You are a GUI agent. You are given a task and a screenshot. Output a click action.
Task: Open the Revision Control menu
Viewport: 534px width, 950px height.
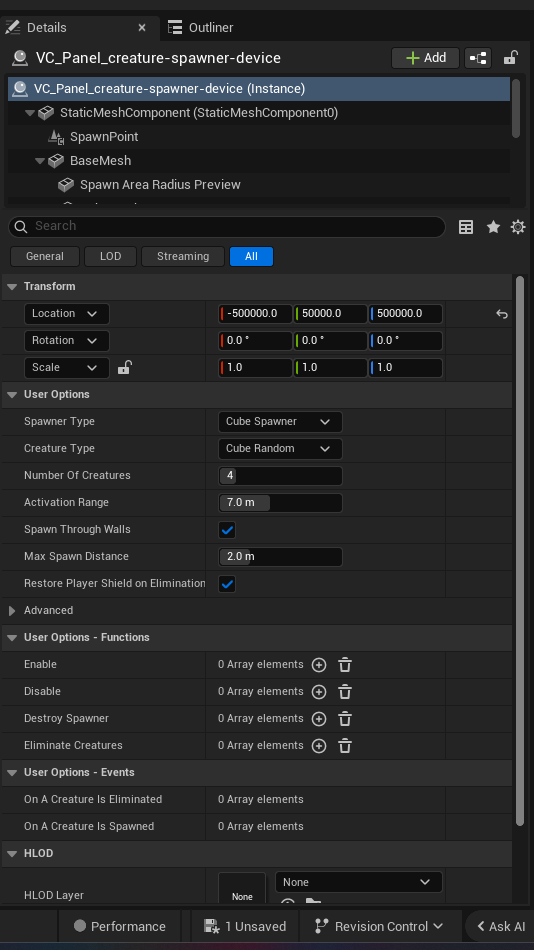379,926
